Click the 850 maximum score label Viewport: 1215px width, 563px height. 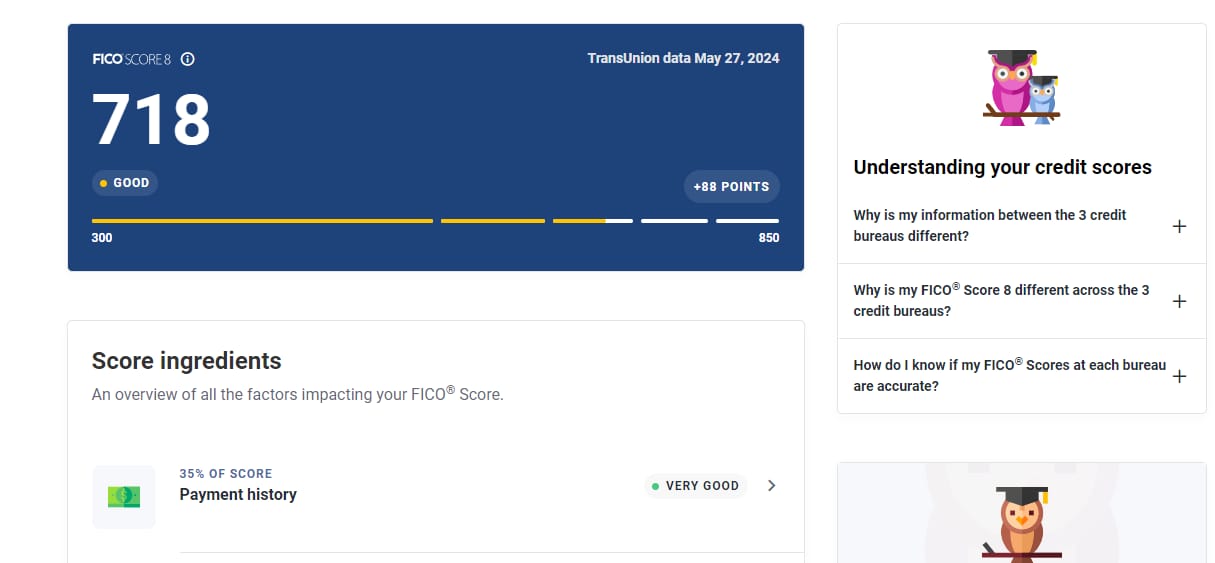(x=768, y=238)
